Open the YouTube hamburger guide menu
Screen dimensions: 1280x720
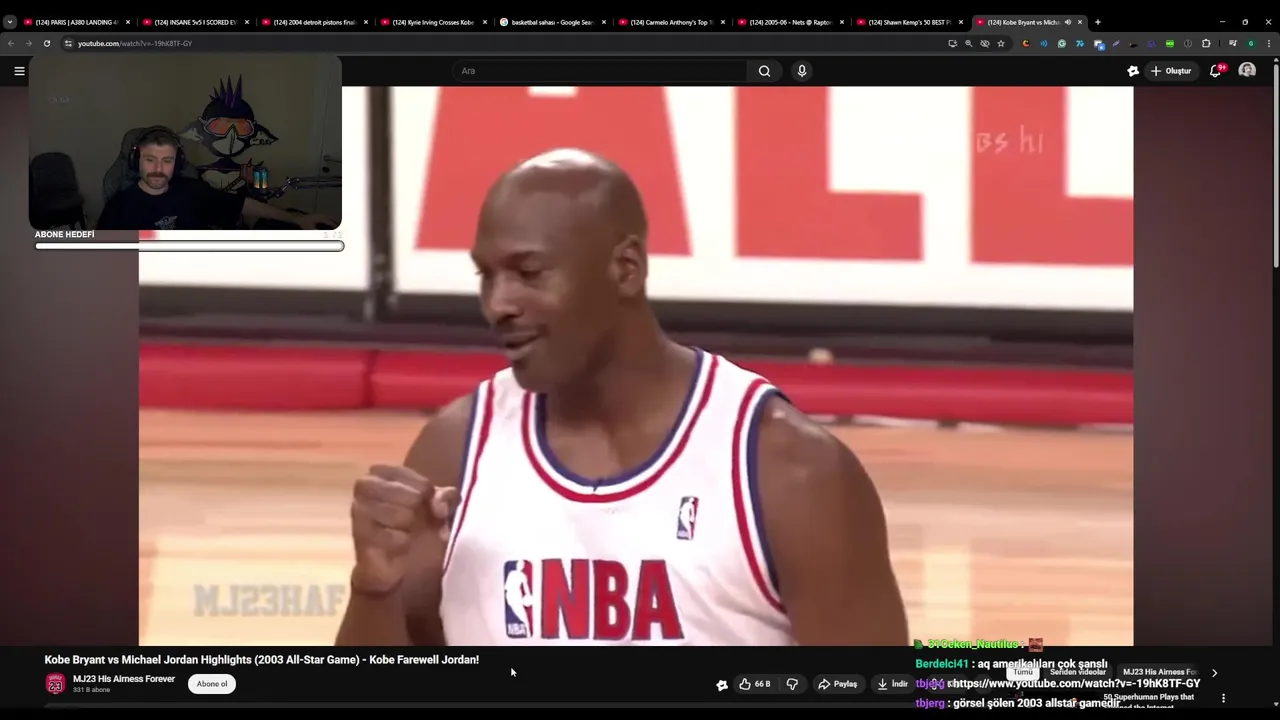(x=19, y=71)
